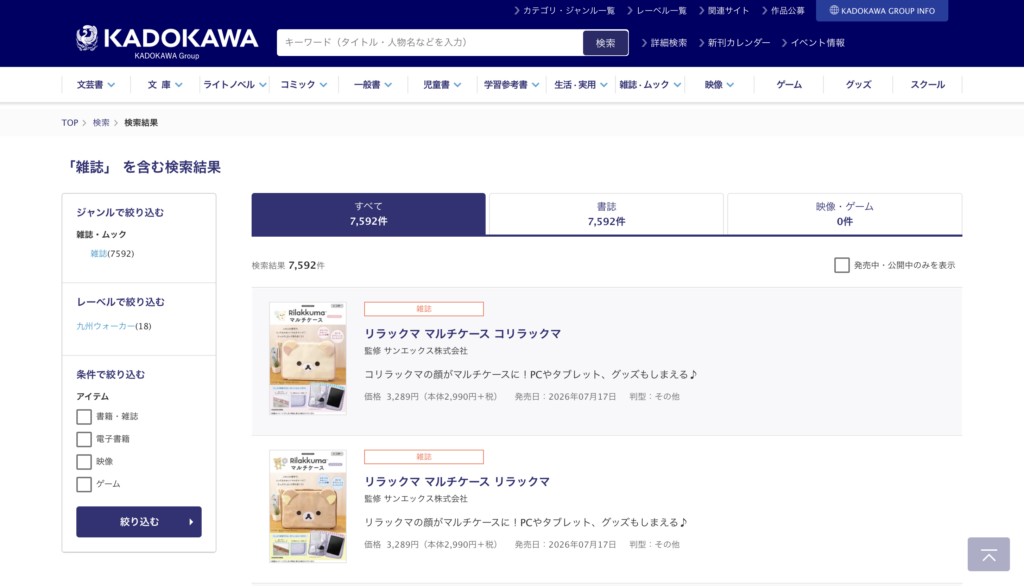The width and height of the screenshot is (1024, 586).
Task: Expand the 文芸書 navigation dropdown
Action: tap(96, 85)
